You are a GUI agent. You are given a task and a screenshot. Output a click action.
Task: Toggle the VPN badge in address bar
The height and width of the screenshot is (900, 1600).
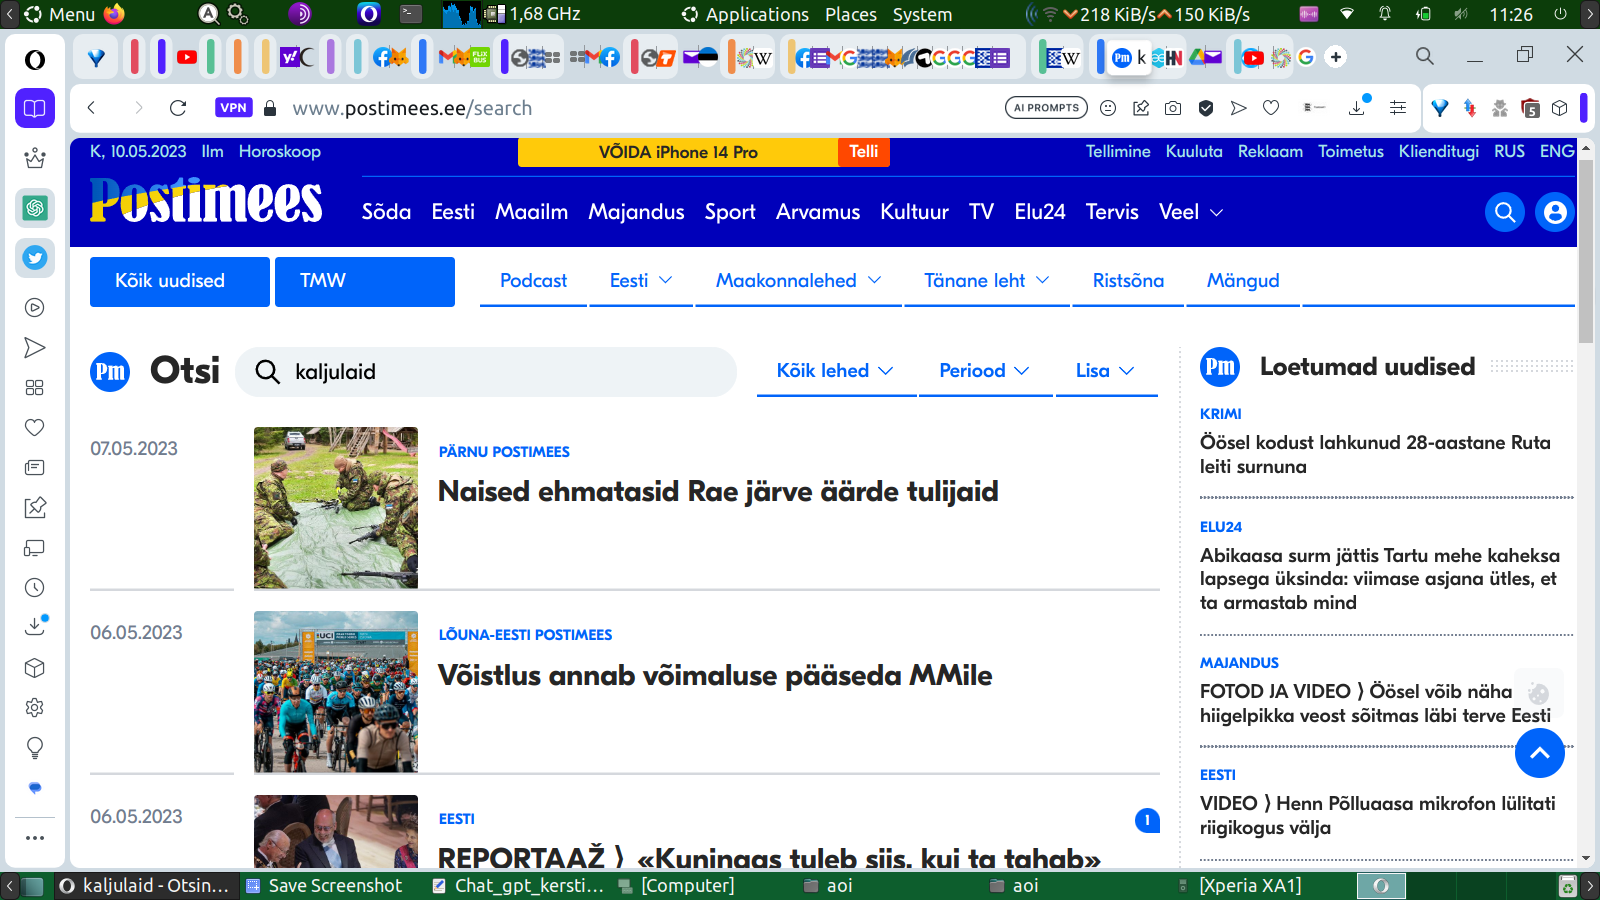(x=234, y=108)
